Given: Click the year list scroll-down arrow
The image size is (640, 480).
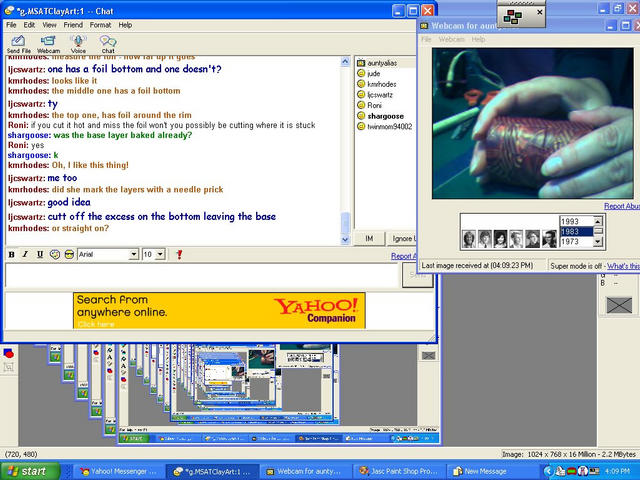Looking at the screenshot, I should tap(598, 242).
